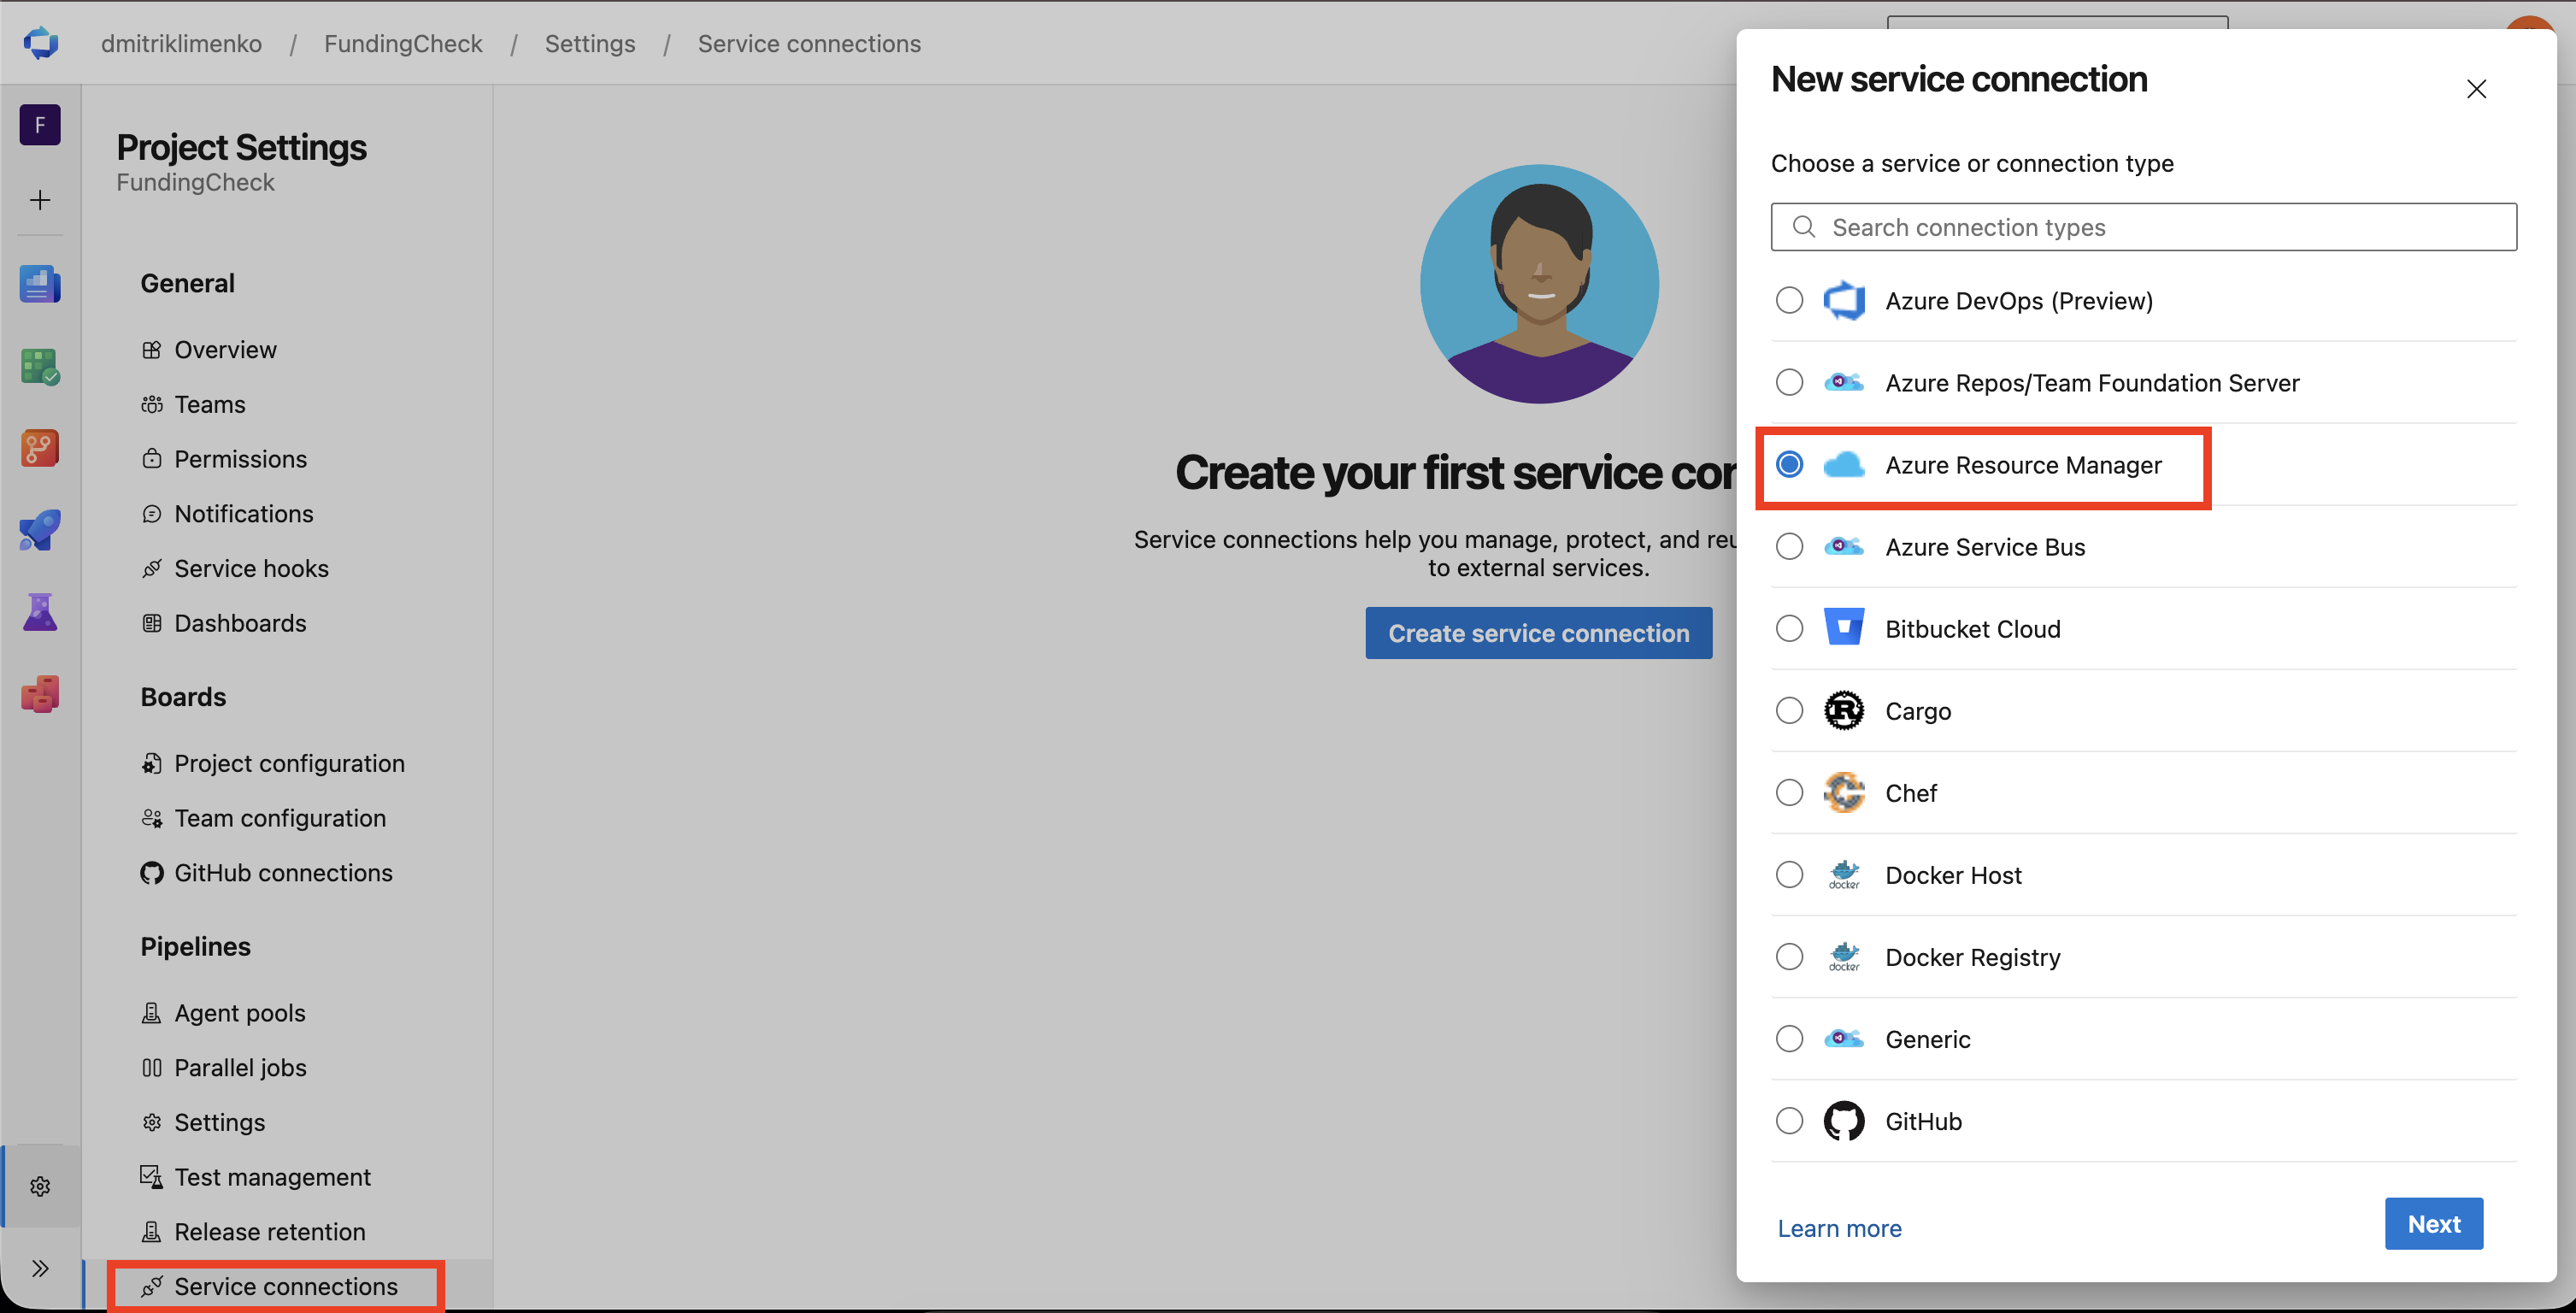This screenshot has width=2576, height=1313.
Task: Select the Azure Resource Manager radio button
Action: click(1789, 464)
